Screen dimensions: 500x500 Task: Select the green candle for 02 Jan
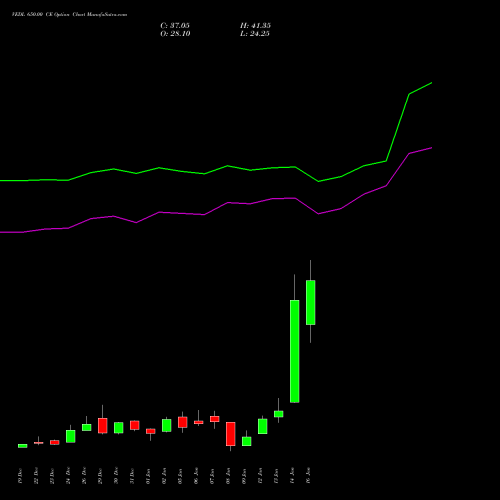(x=167, y=425)
